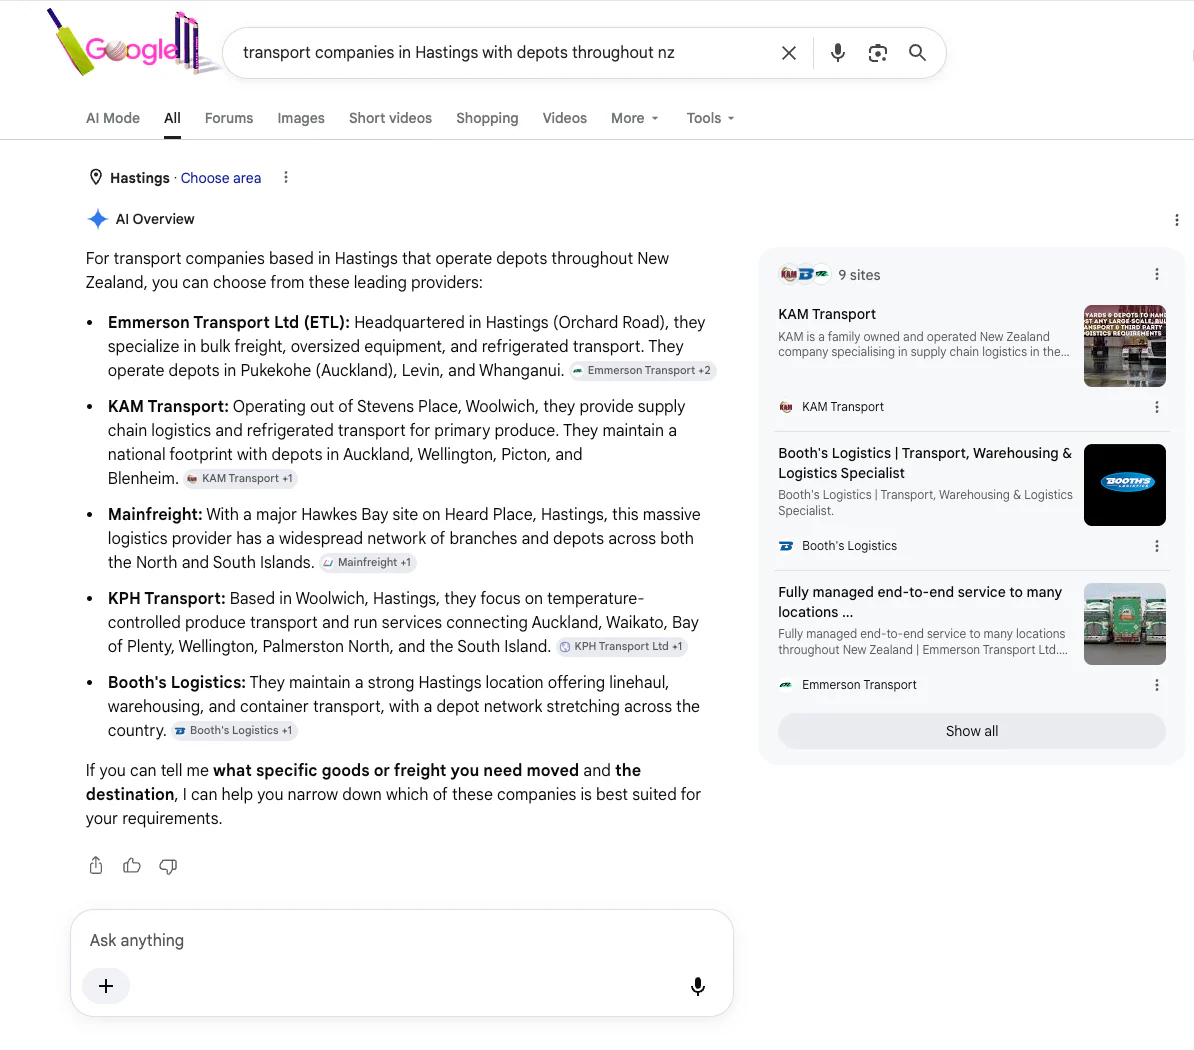The height and width of the screenshot is (1050, 1194).
Task: Click the Emmerson Transport source name label
Action: (x=859, y=685)
